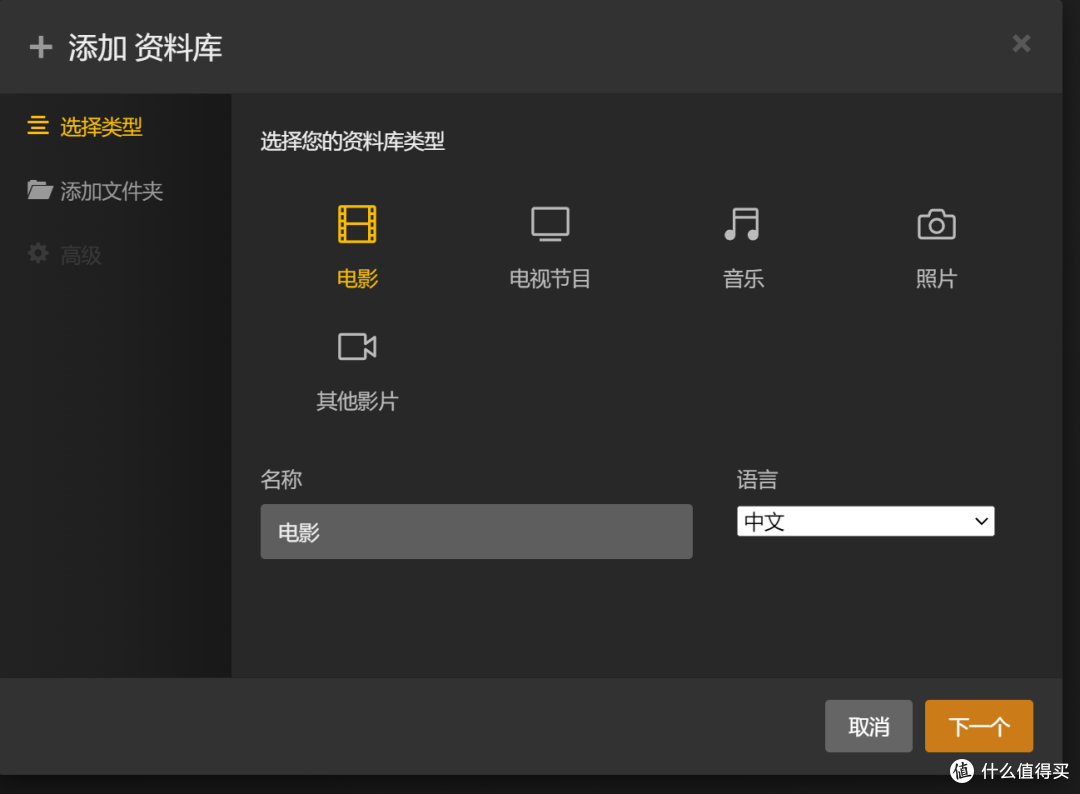Choose the 电视节目 TV monitor icon
The width and height of the screenshot is (1080, 794).
(x=550, y=224)
